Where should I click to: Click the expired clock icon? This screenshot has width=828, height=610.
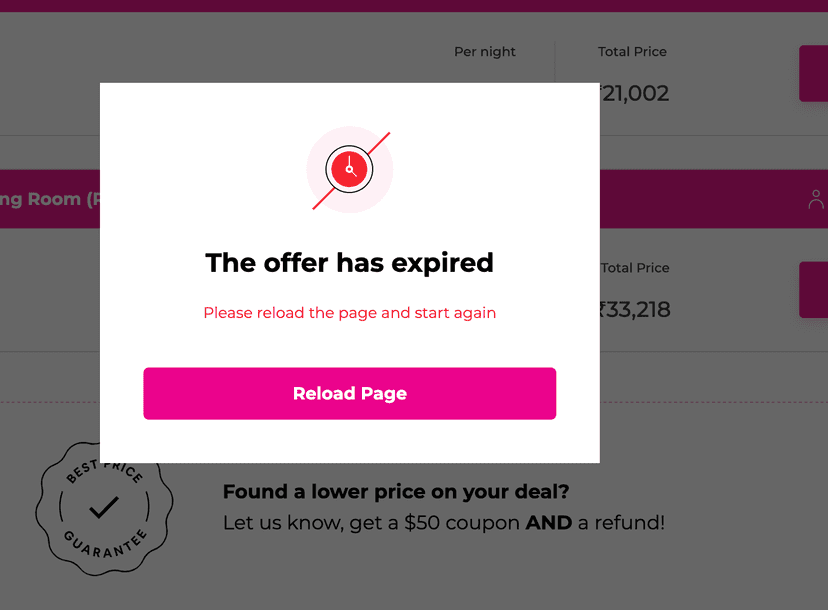click(349, 170)
